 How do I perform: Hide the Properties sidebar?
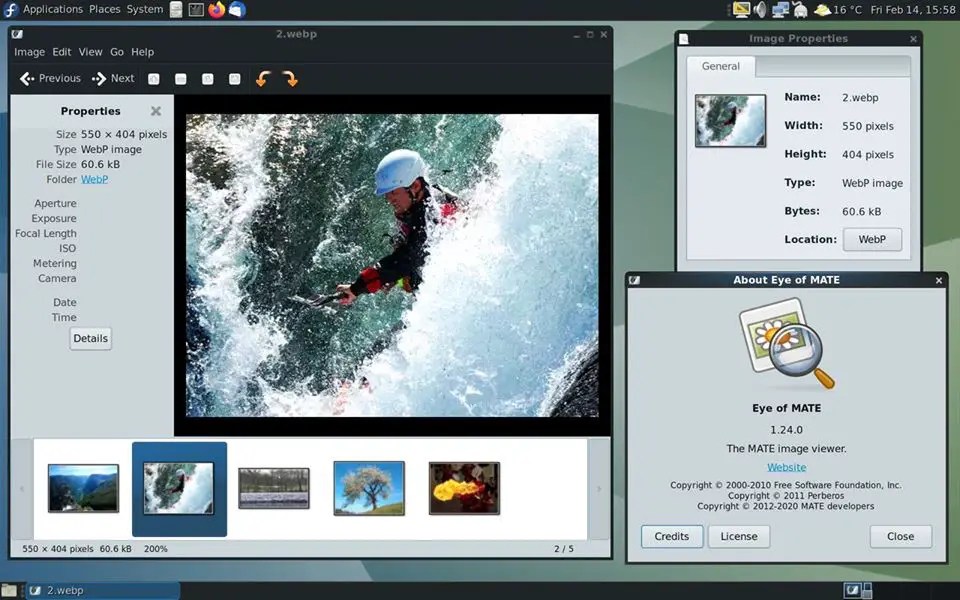point(155,111)
